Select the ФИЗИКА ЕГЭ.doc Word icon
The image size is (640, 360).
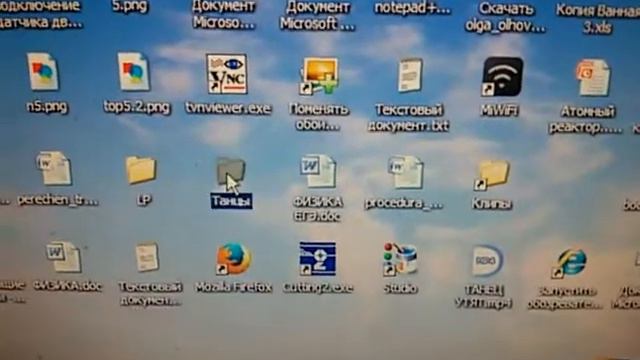pos(318,171)
